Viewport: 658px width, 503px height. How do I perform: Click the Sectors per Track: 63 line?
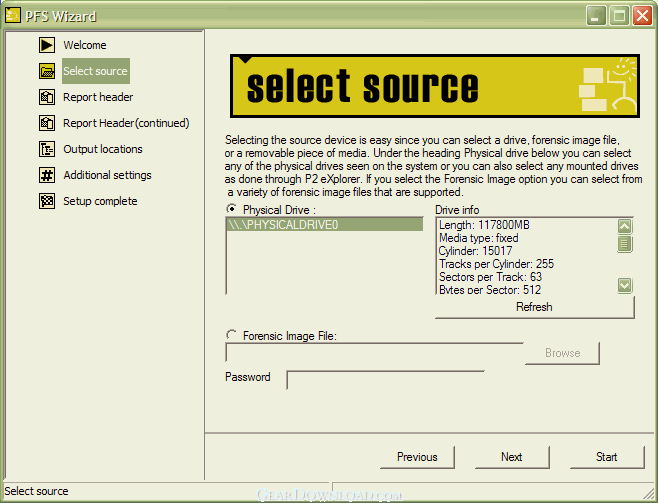pos(491,277)
